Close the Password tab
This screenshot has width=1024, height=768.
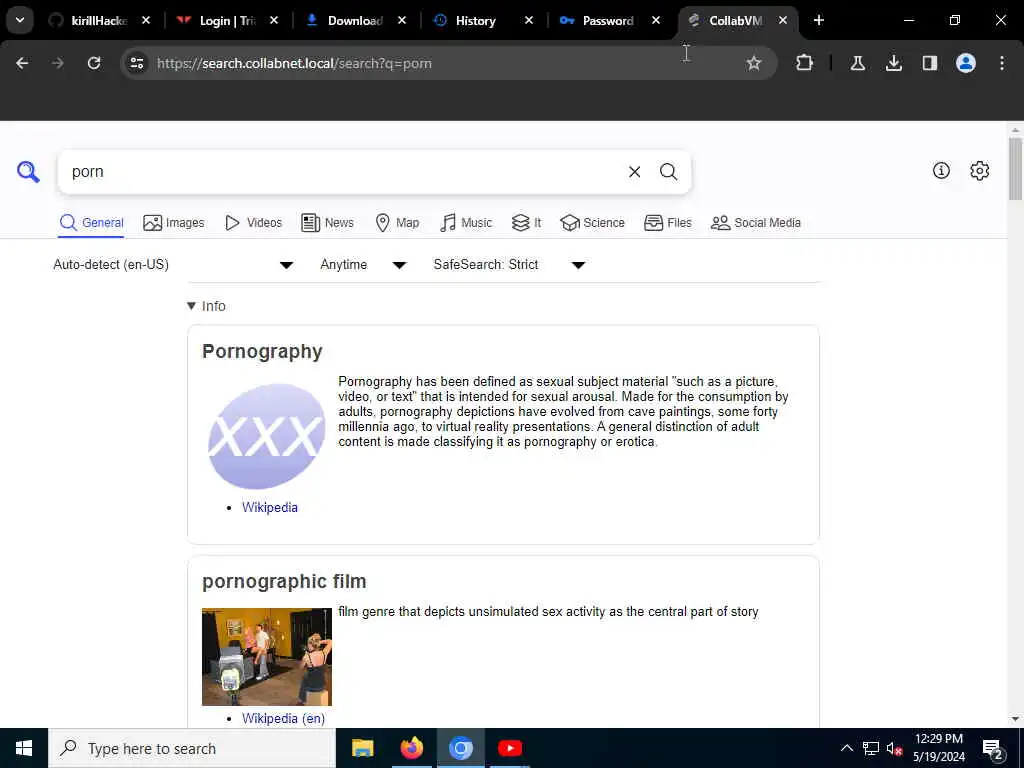click(656, 20)
